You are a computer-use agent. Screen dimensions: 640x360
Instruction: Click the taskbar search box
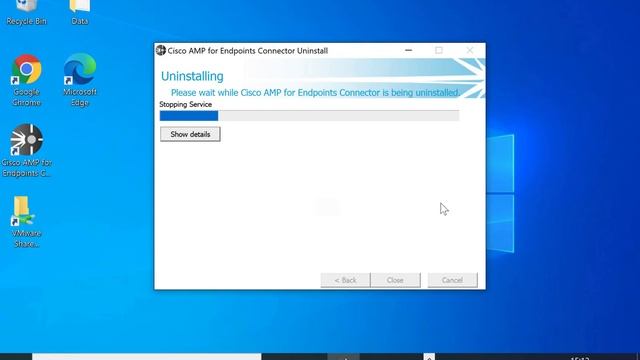pyautogui.click(x=147, y=357)
